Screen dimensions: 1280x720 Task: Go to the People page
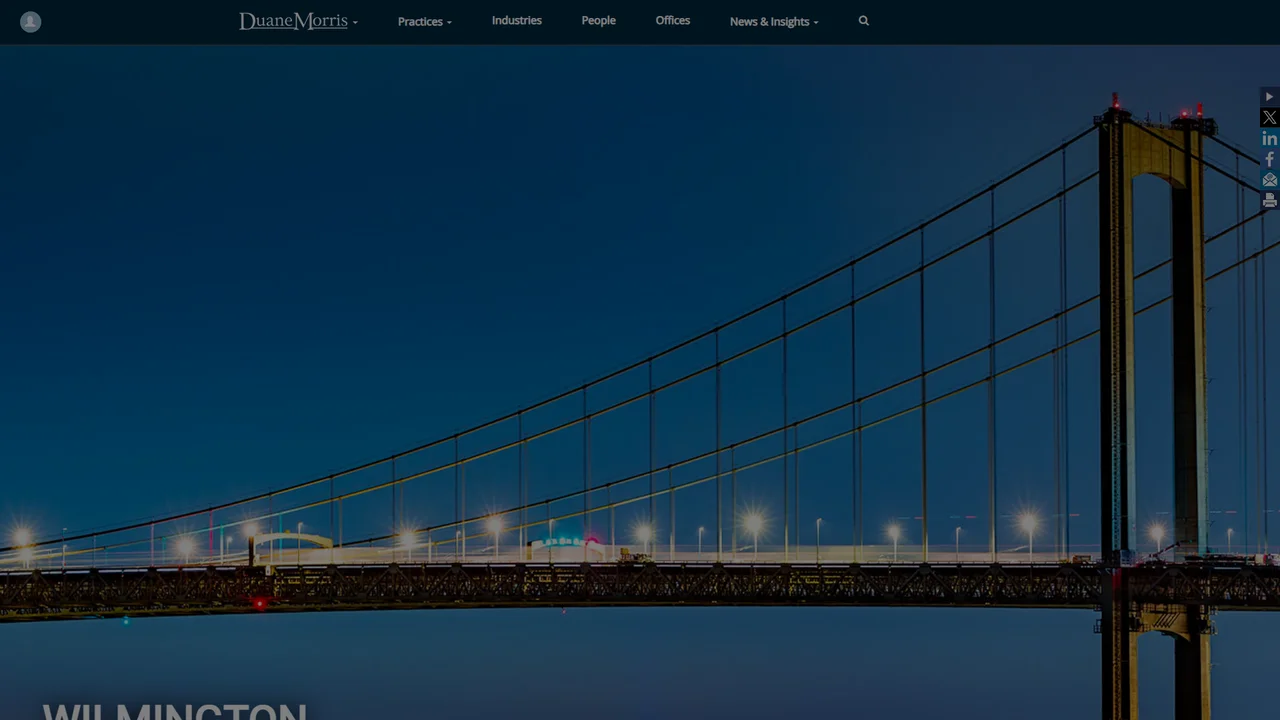[599, 20]
